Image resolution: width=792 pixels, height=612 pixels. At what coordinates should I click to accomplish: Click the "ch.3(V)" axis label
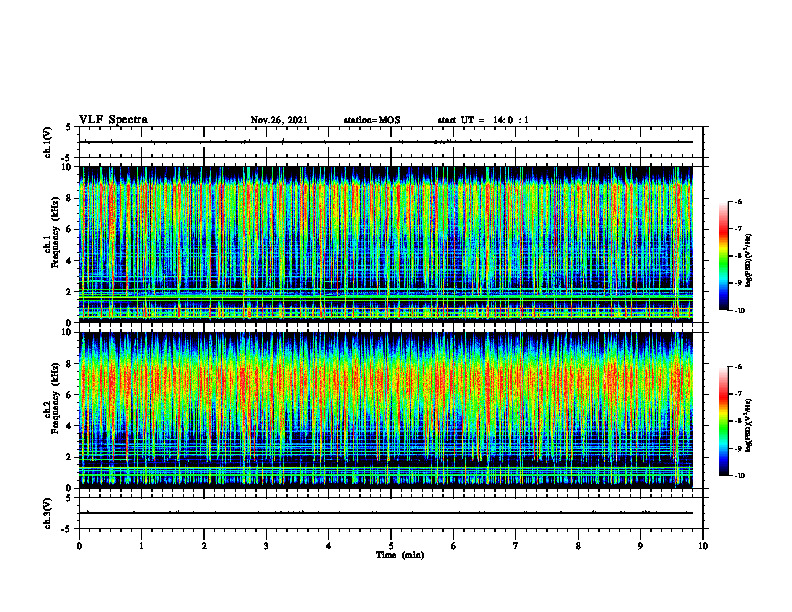pyautogui.click(x=48, y=513)
